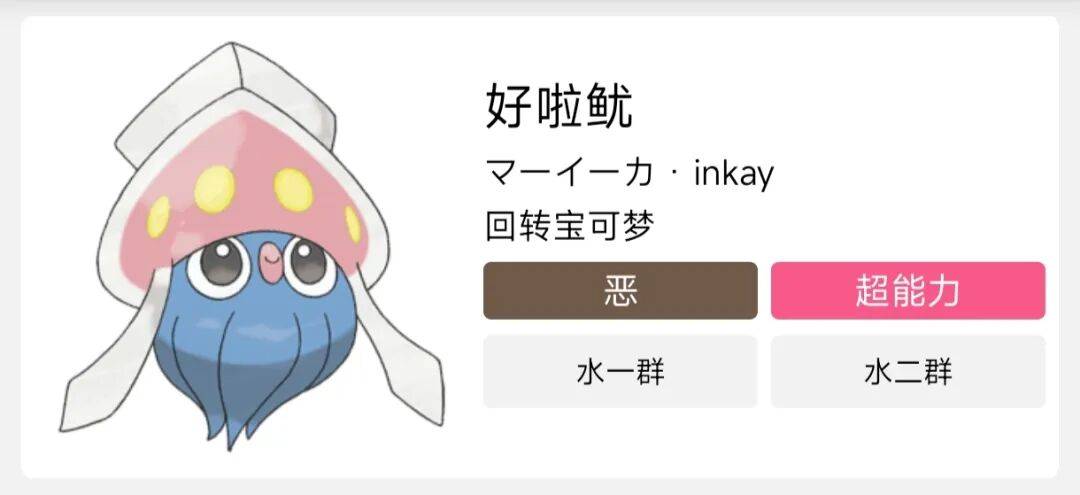
Task: Click the Japanese name マーイーカ
Action: pos(569,173)
